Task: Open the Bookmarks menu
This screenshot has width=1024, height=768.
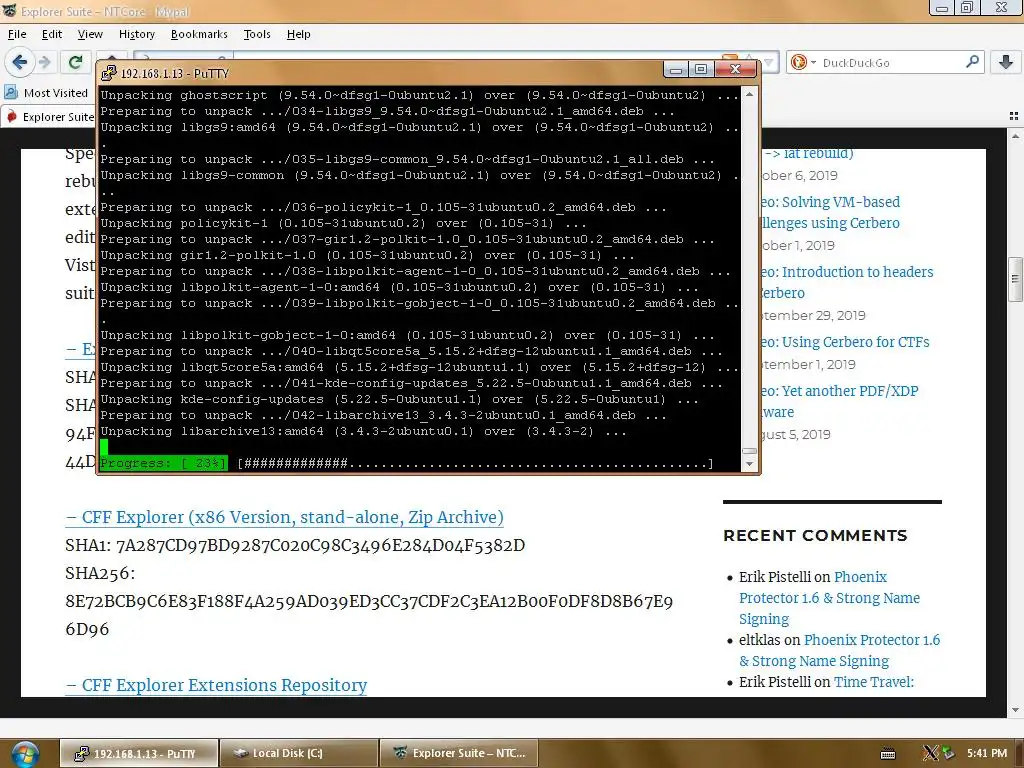Action: point(199,34)
